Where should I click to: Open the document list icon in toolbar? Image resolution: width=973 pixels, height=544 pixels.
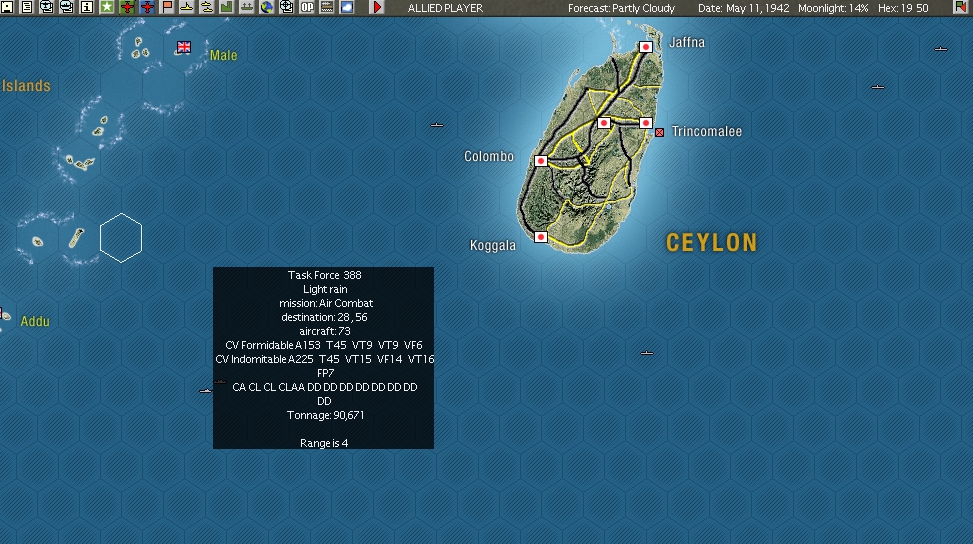[x=27, y=7]
